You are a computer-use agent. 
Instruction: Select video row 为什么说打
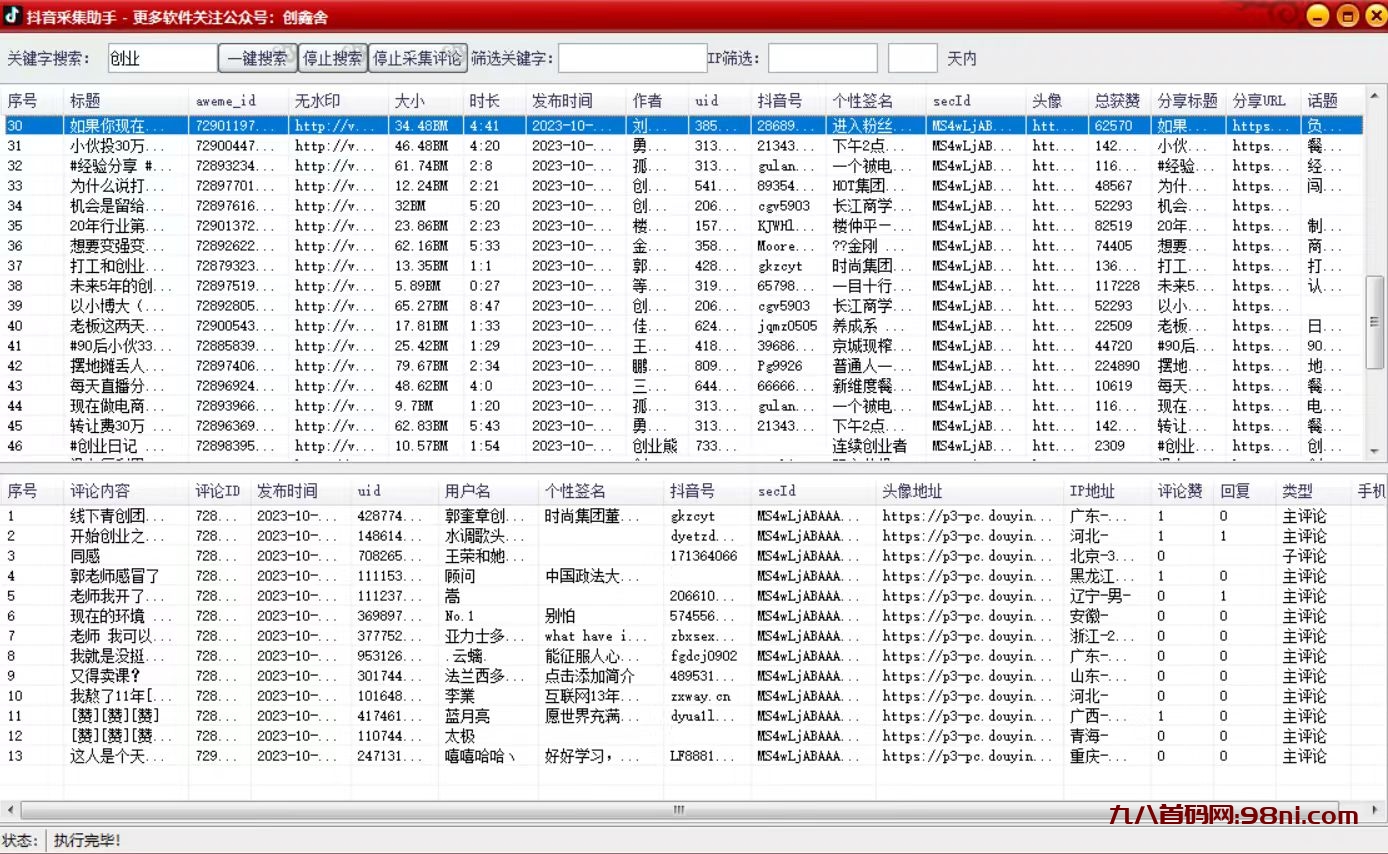pyautogui.click(x=682, y=186)
